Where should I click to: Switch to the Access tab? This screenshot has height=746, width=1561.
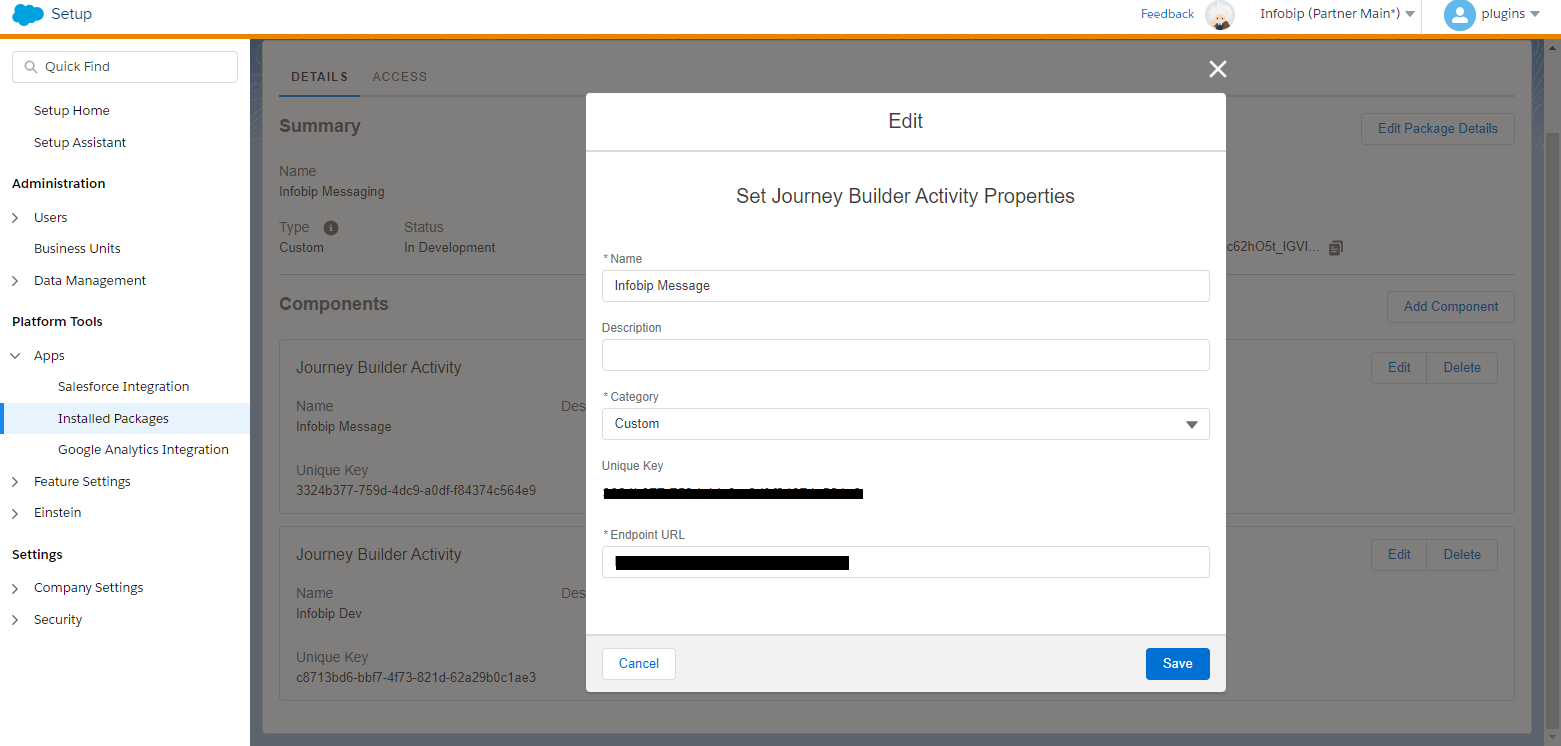point(399,77)
